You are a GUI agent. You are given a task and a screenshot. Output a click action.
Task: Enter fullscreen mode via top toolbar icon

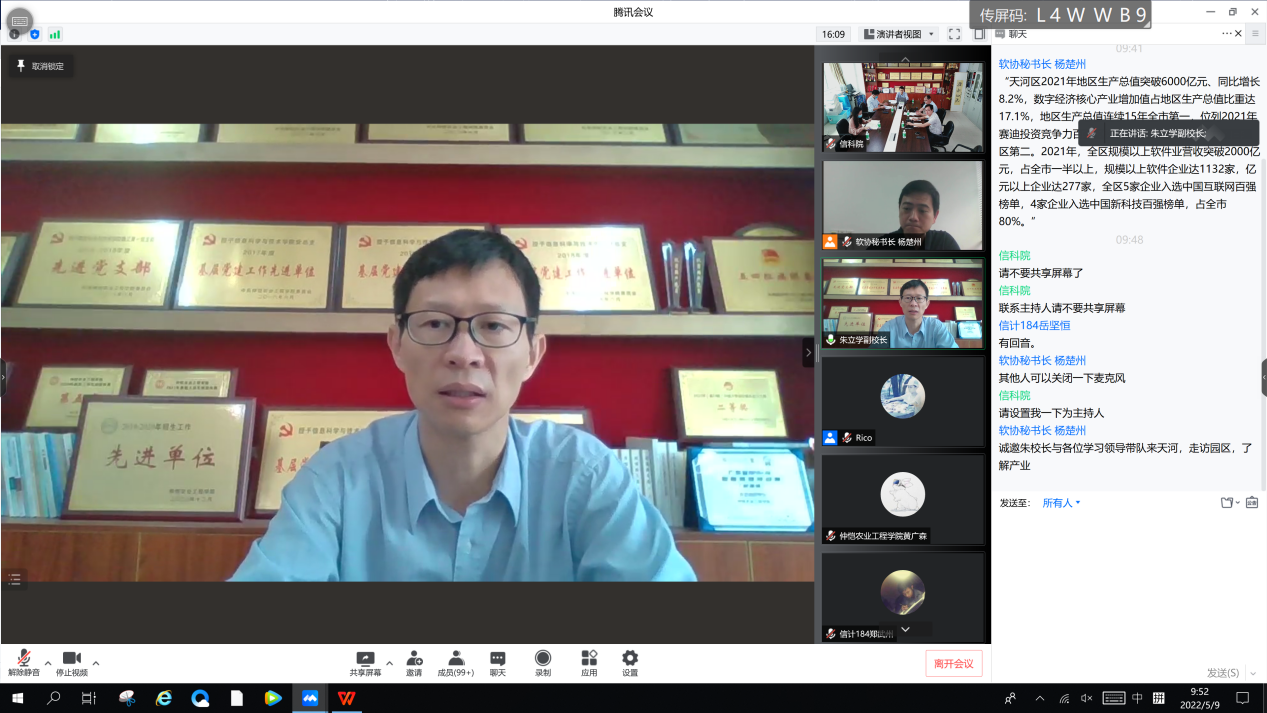click(954, 34)
